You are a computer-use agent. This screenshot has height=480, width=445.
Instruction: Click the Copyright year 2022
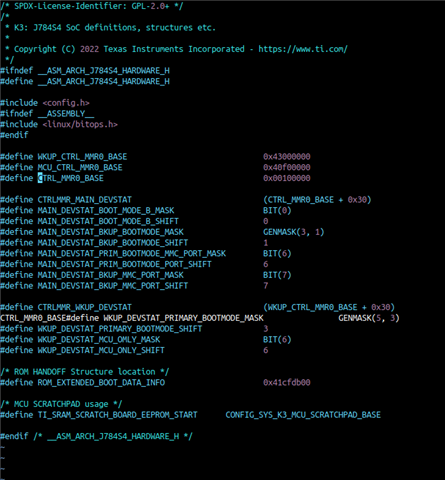89,49
